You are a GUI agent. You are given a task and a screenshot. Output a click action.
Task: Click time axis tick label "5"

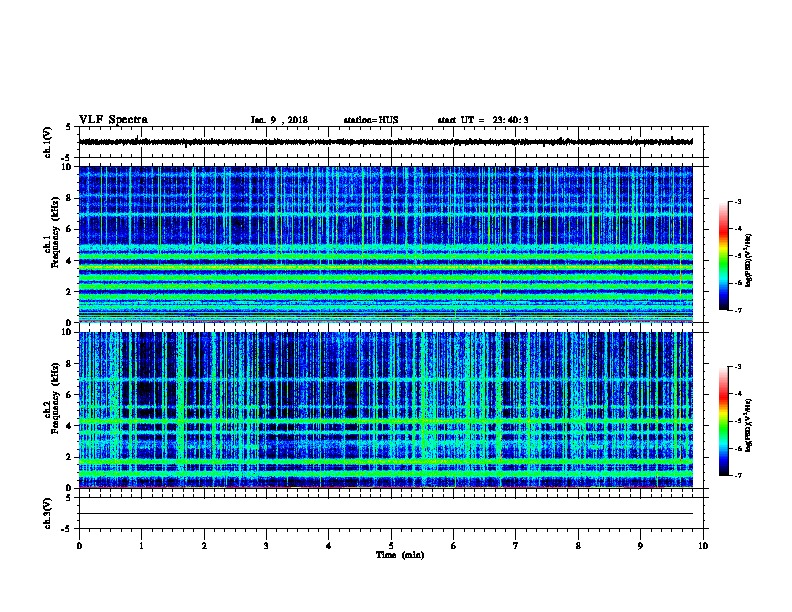391,545
